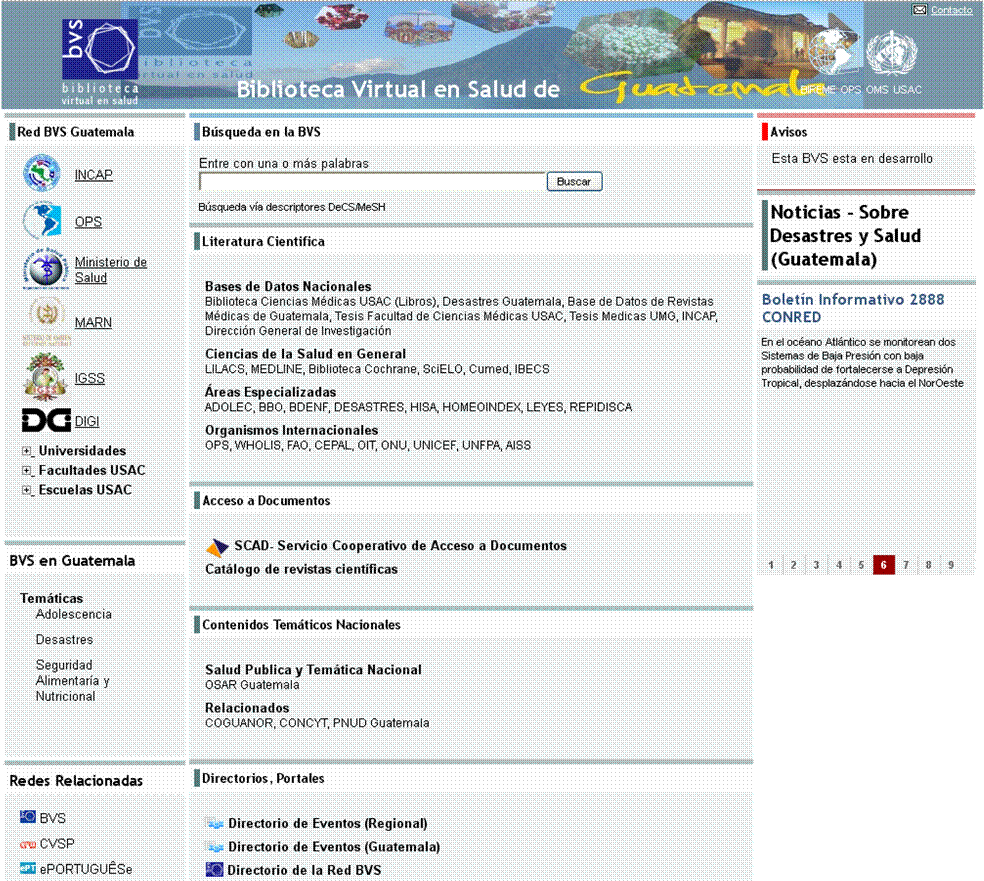This screenshot has height=881, width=984.
Task: Focus the BVS search text field
Action: coord(372,181)
